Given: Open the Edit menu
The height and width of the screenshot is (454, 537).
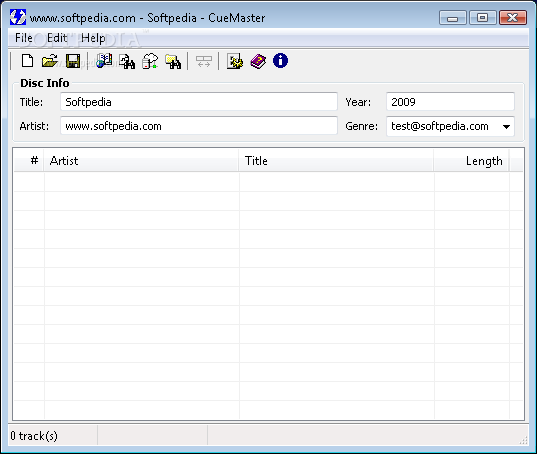Looking at the screenshot, I should coord(57,38).
